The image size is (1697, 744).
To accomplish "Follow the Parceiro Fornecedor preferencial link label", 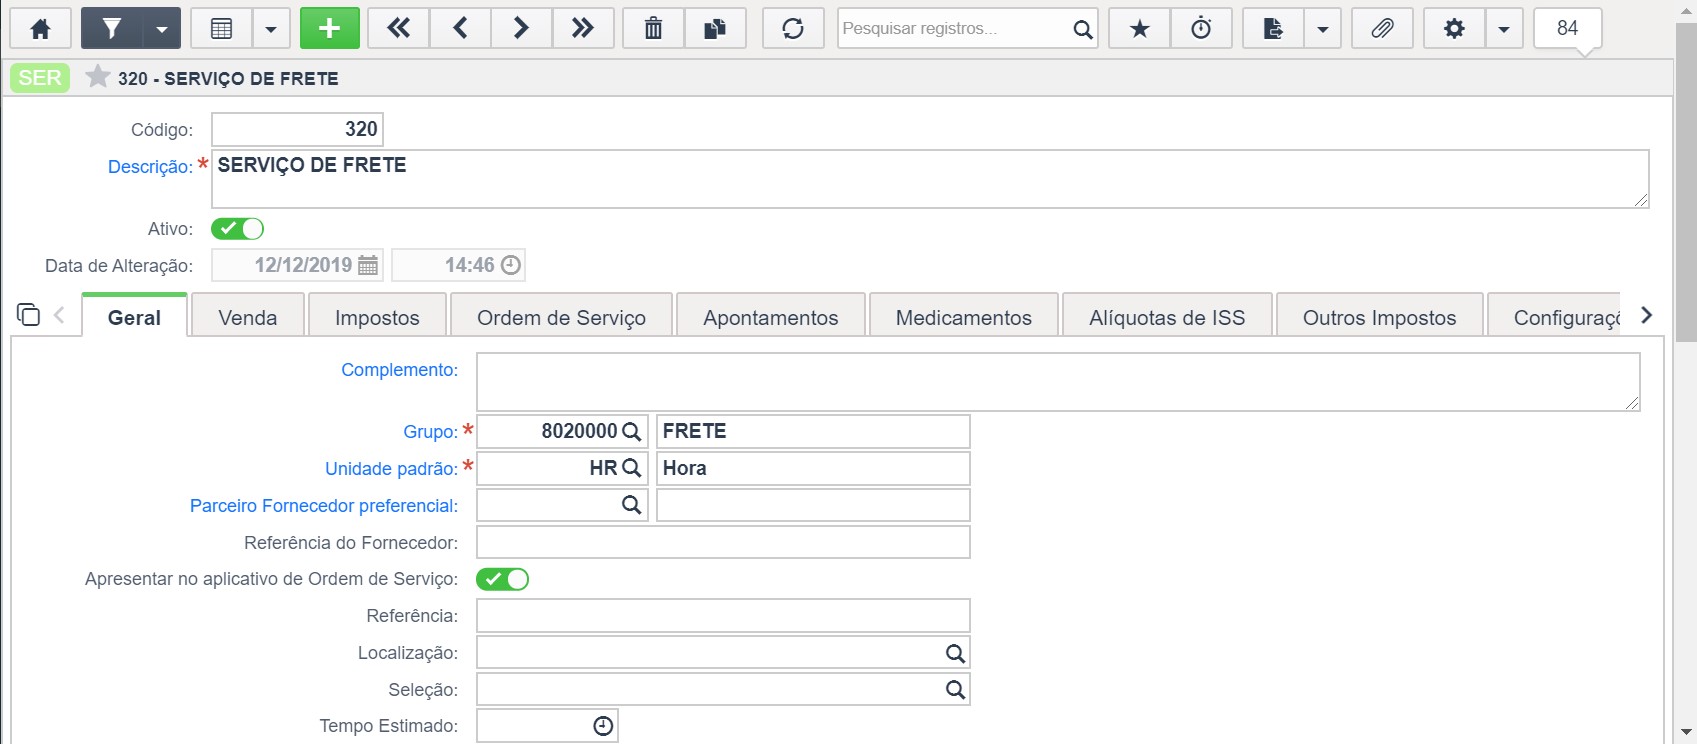I will (324, 506).
